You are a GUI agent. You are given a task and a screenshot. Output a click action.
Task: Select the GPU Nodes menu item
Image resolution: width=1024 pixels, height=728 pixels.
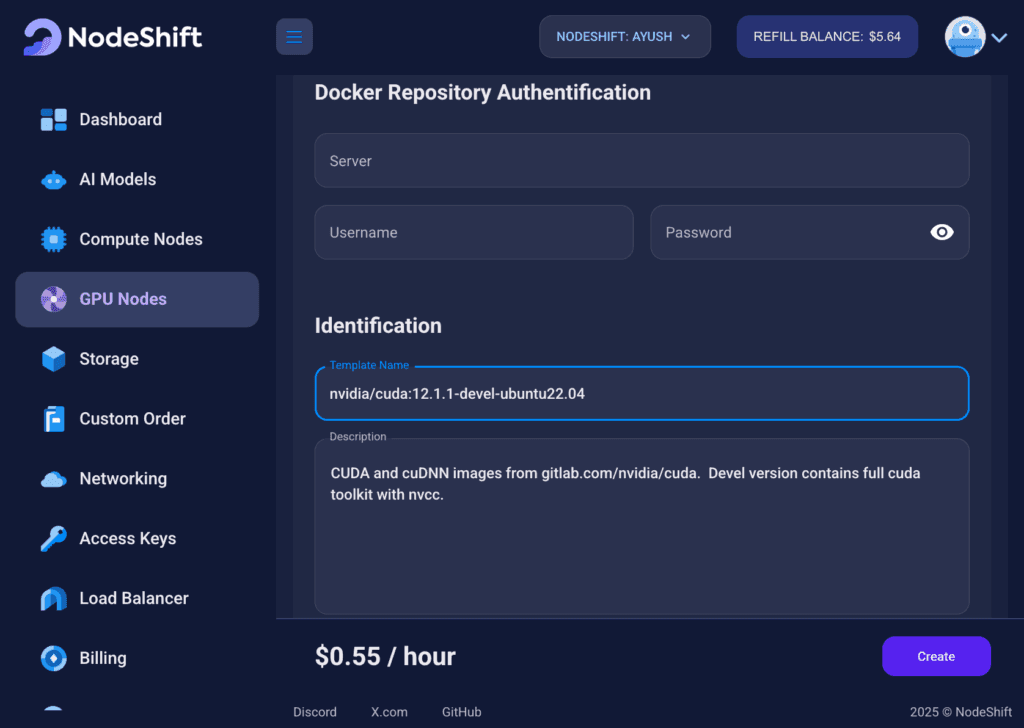pyautogui.click(x=137, y=299)
